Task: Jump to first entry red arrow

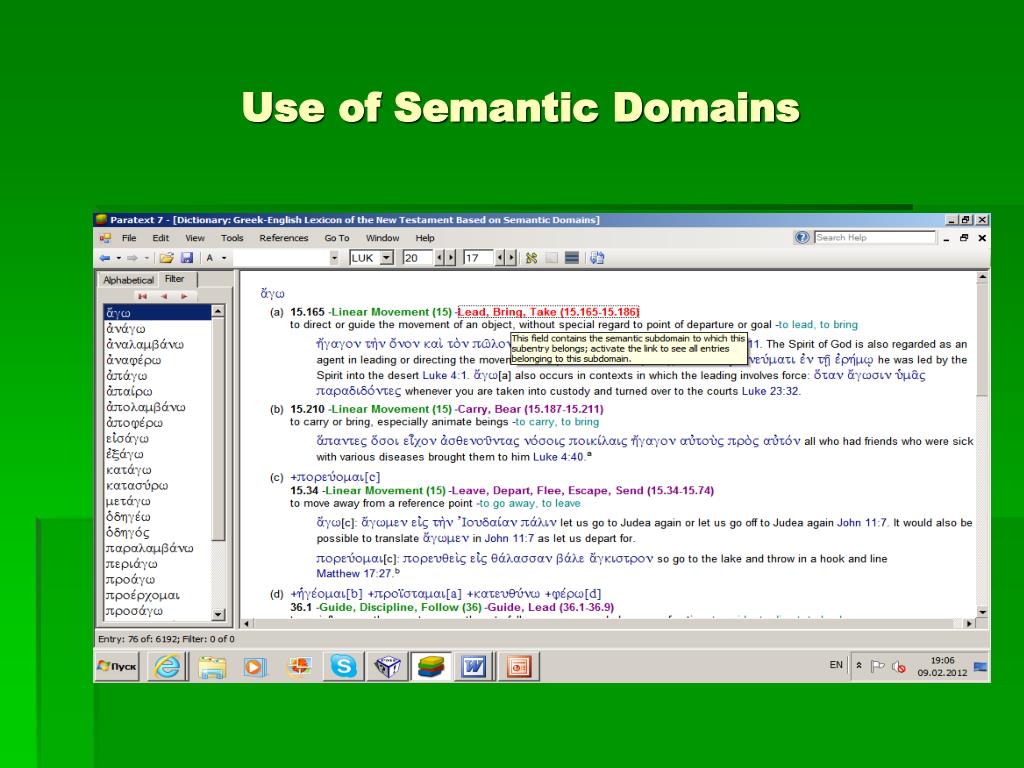Action: tap(142, 296)
